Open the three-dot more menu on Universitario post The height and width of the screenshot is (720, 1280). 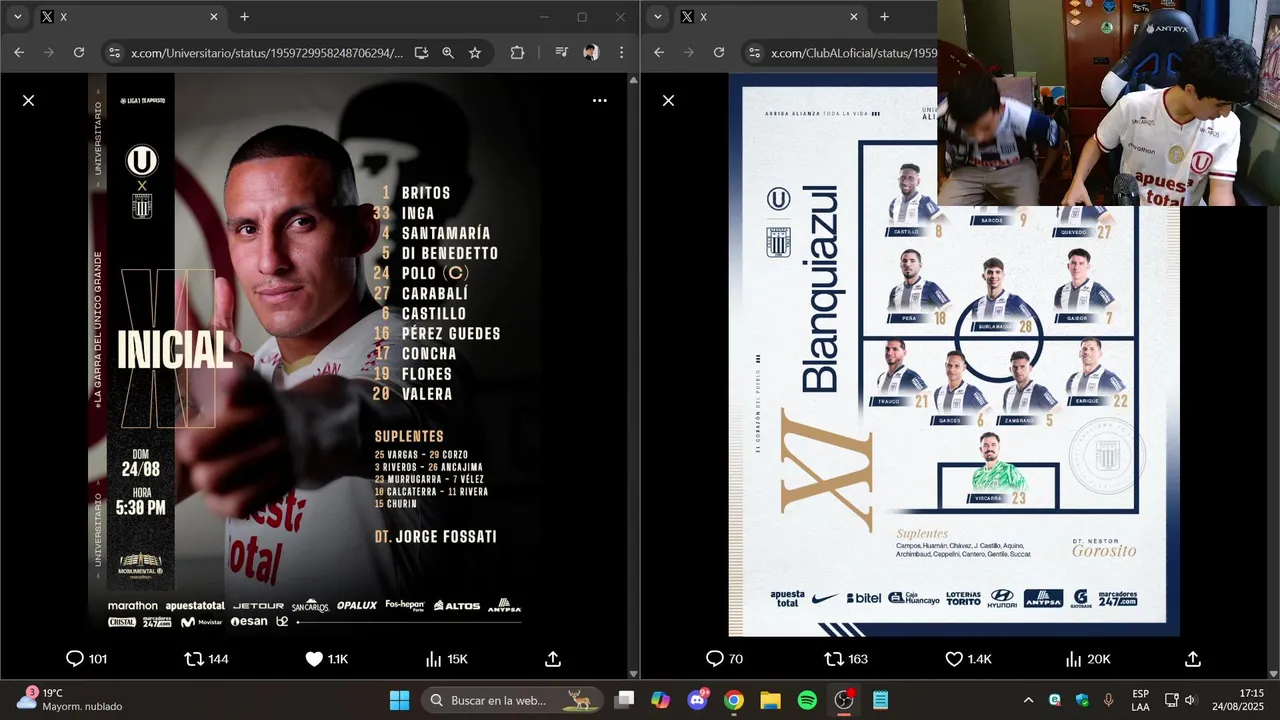[599, 100]
